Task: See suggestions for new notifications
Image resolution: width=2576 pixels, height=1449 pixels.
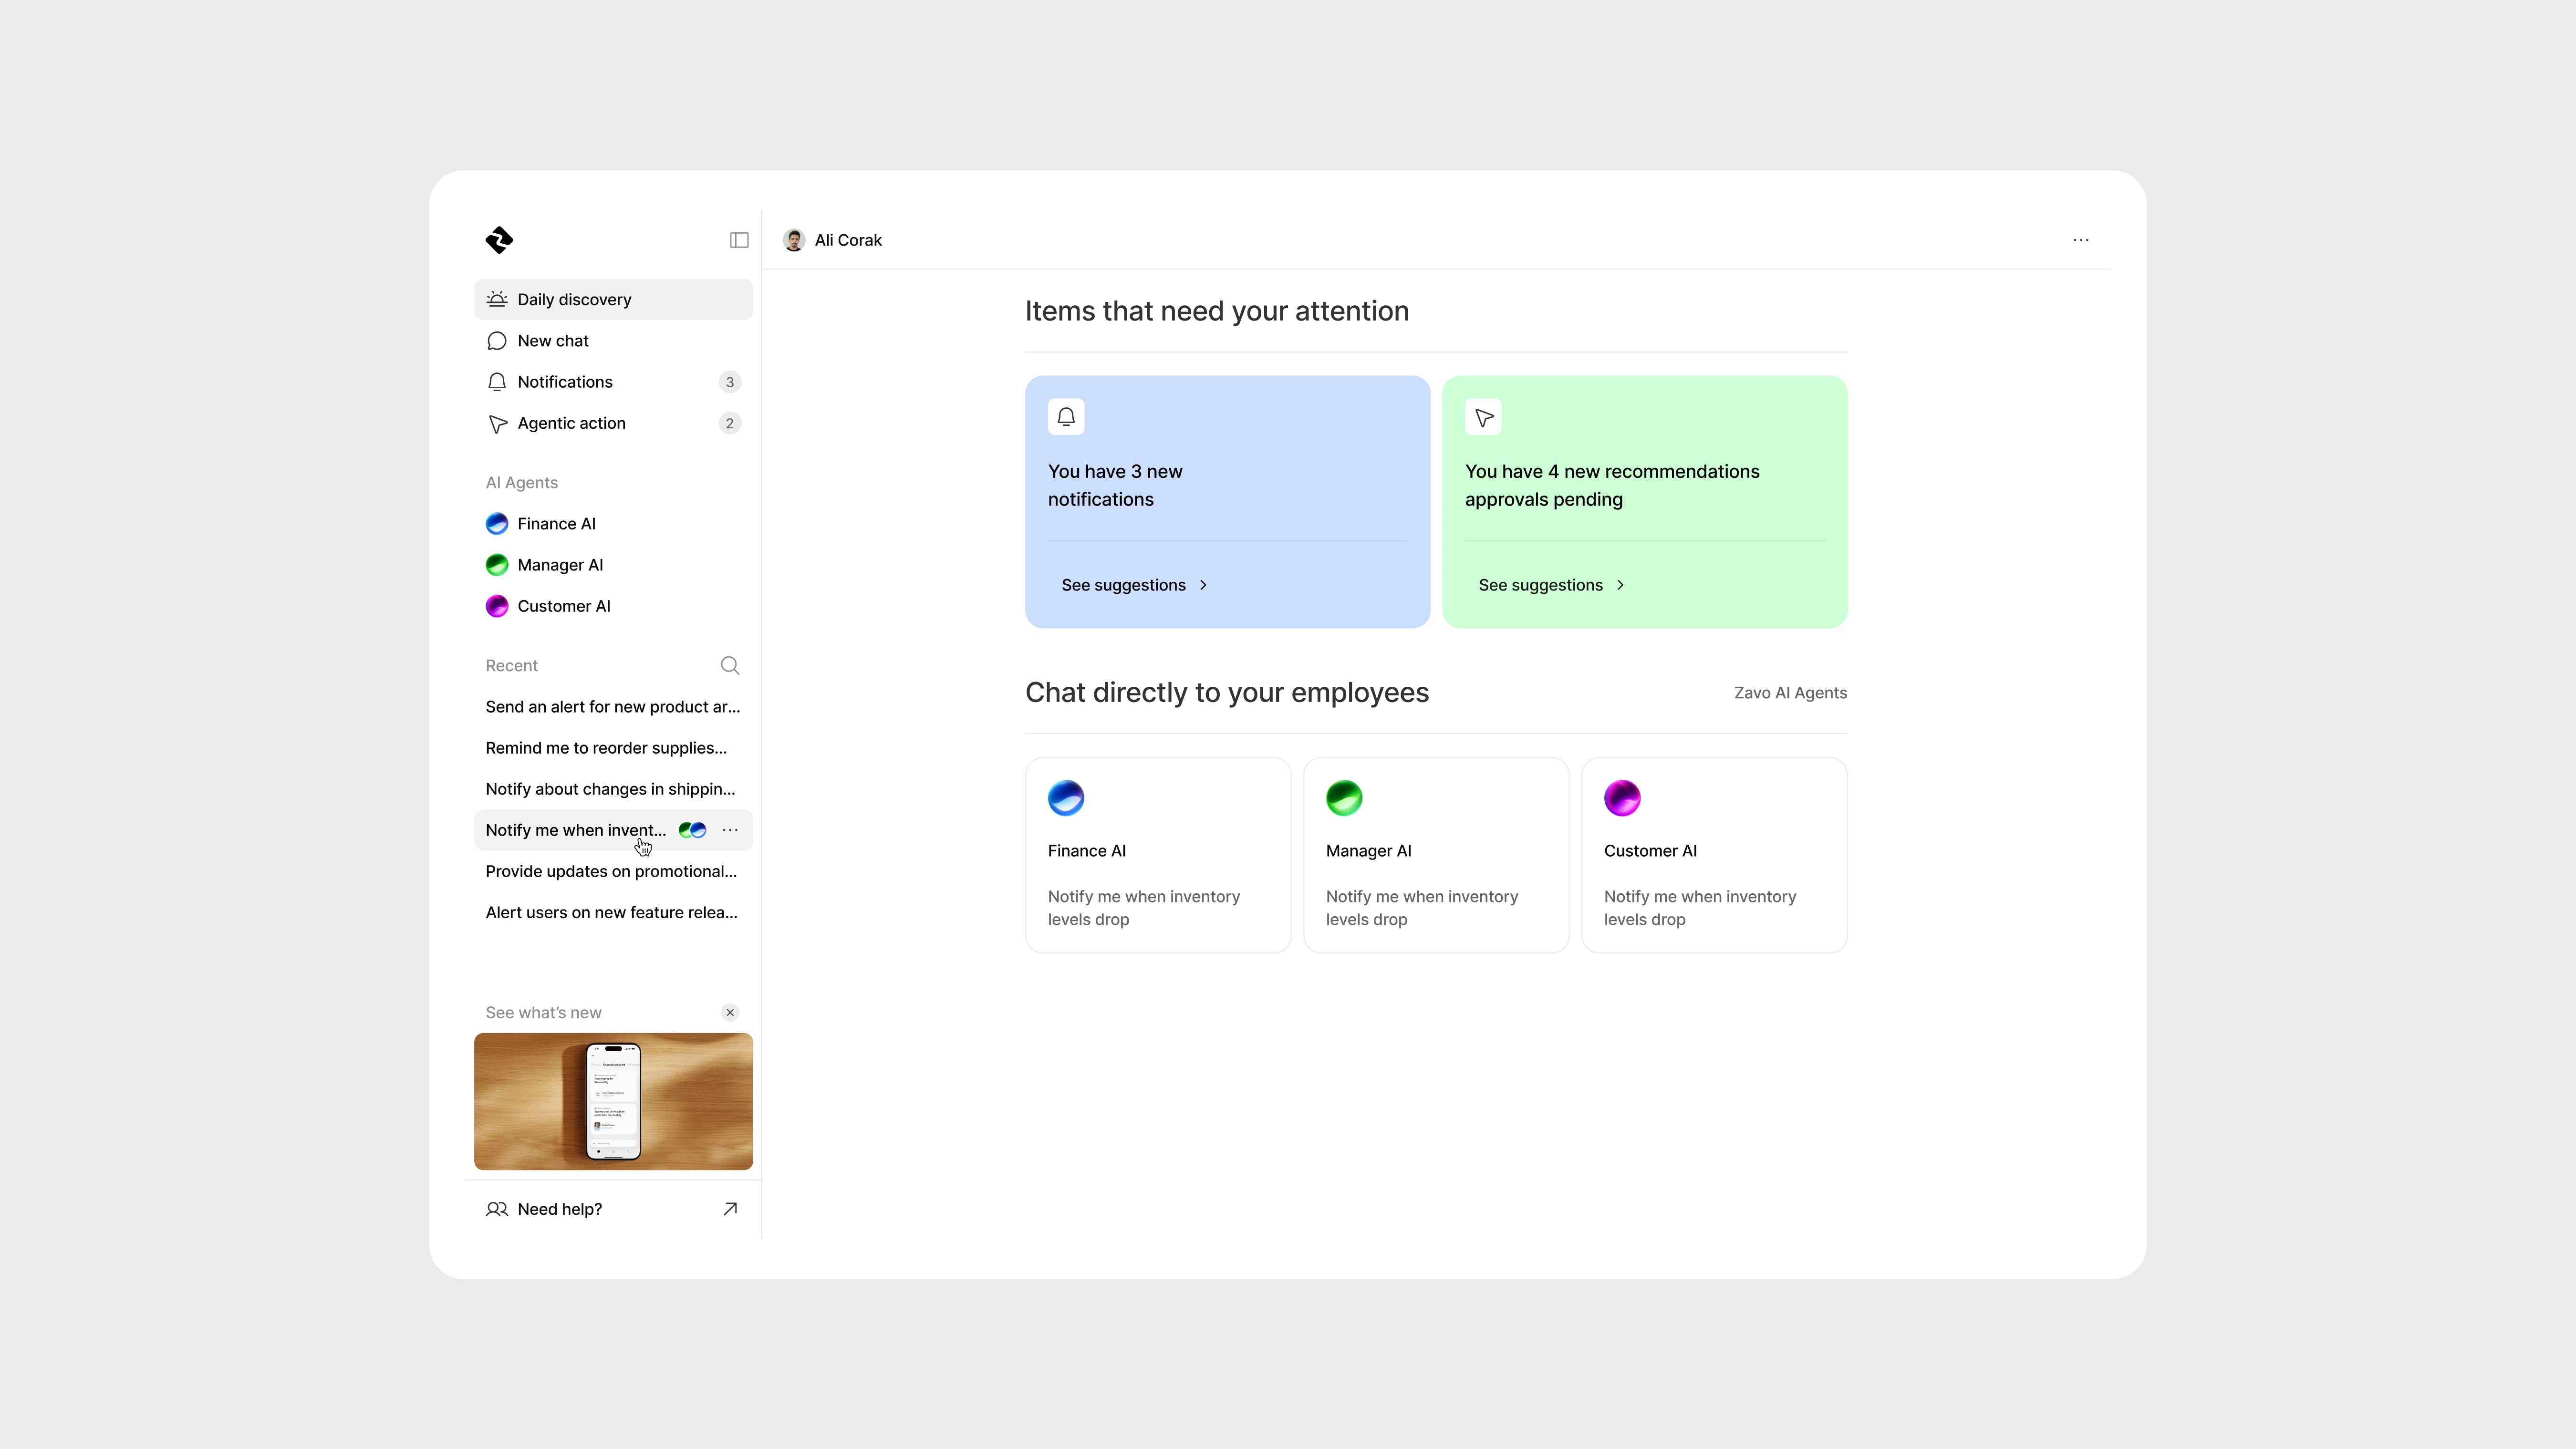Action: click(1134, 585)
